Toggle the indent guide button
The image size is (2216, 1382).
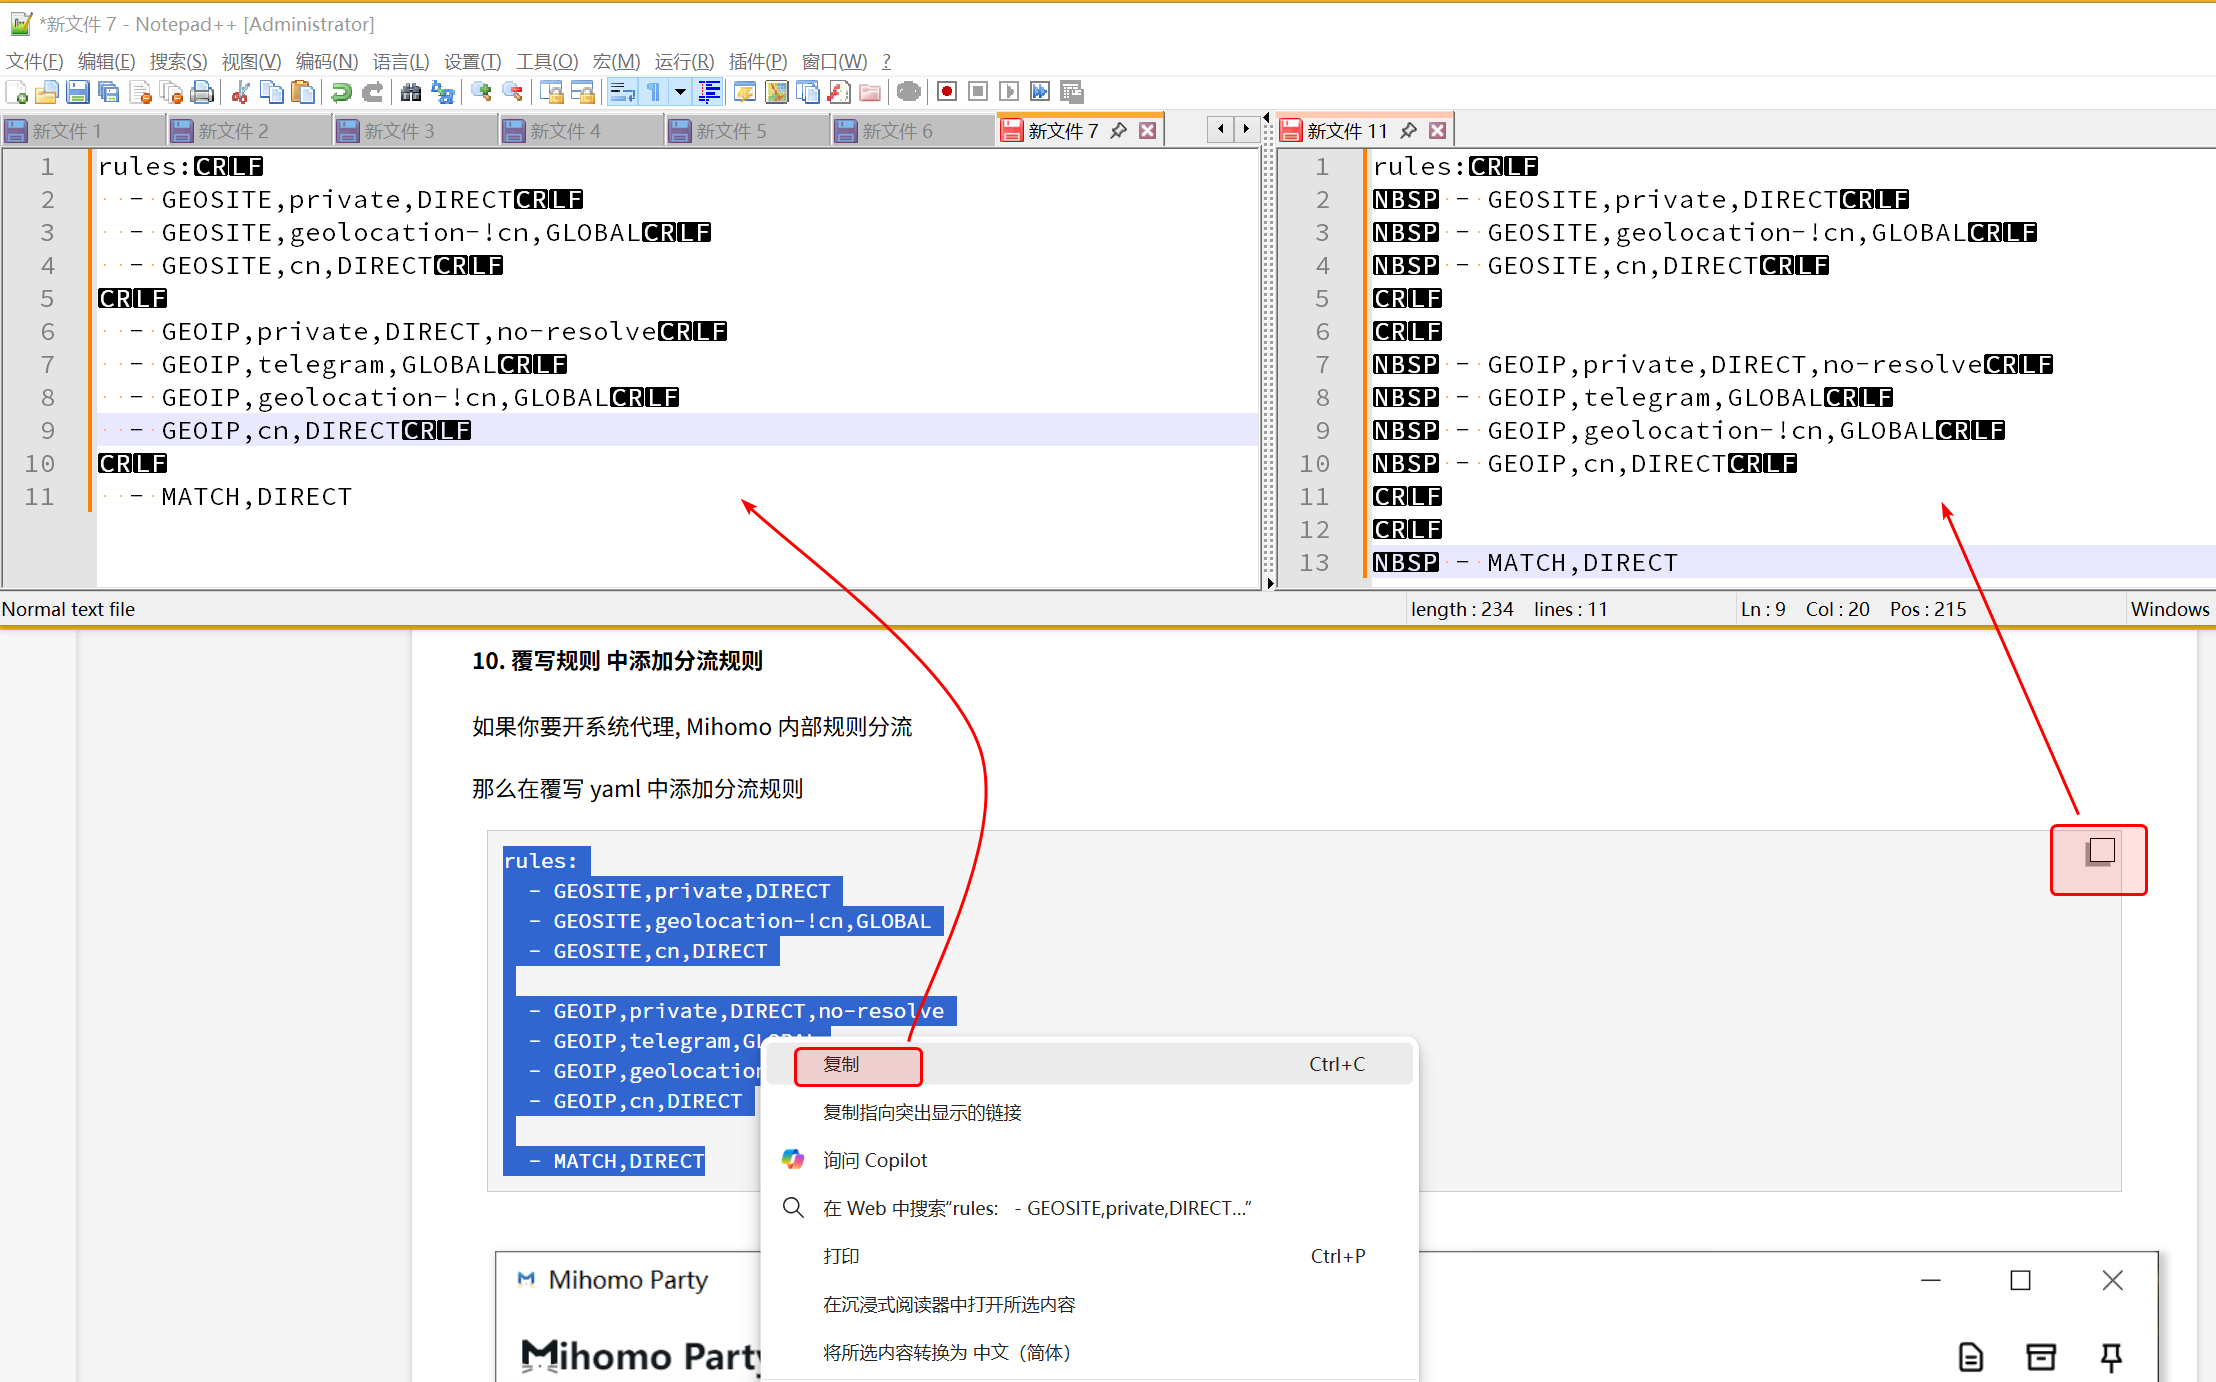(x=709, y=92)
